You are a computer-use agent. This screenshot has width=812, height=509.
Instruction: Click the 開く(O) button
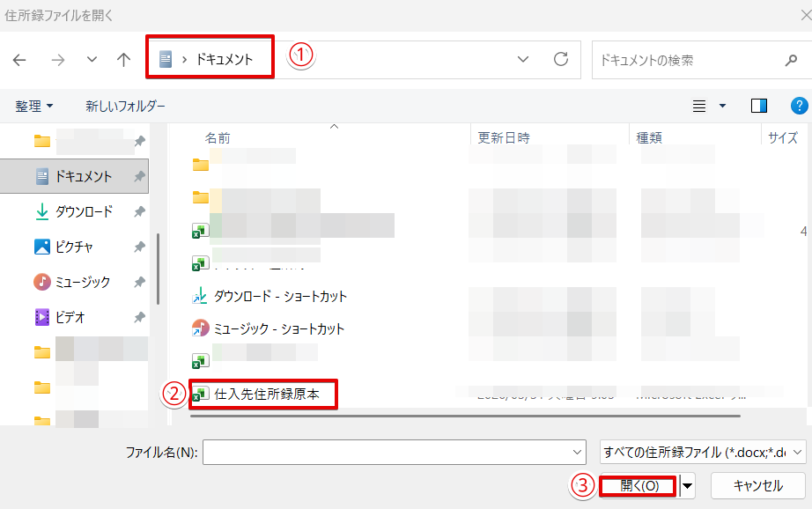[639, 486]
